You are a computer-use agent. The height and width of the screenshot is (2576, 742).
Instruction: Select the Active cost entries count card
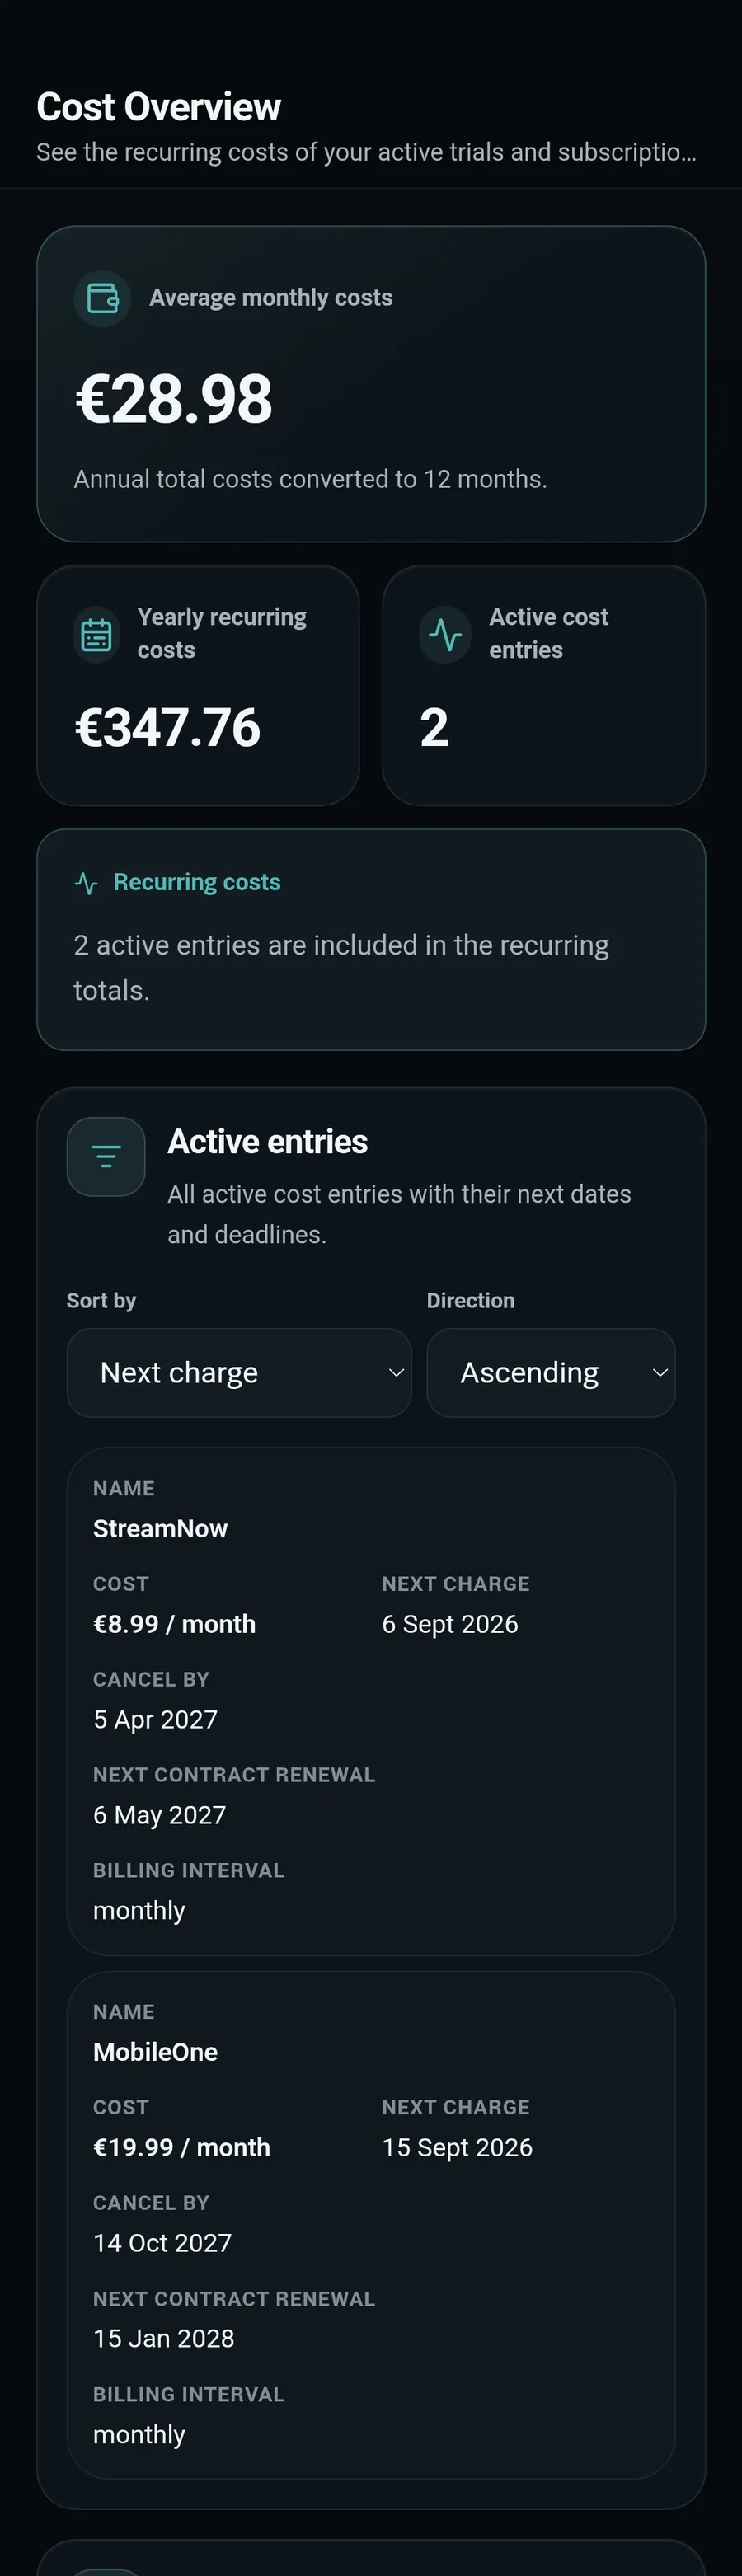tap(544, 686)
